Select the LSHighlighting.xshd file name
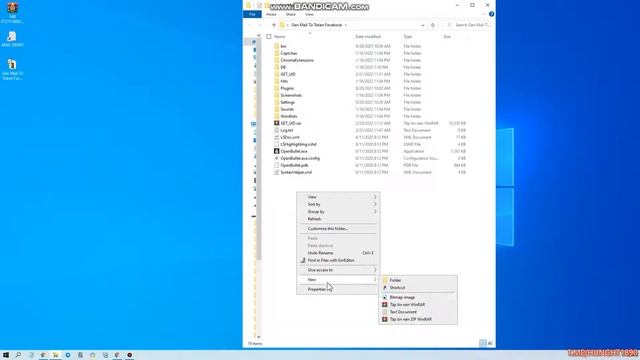Image resolution: width=640 pixels, height=360 pixels. (x=298, y=144)
